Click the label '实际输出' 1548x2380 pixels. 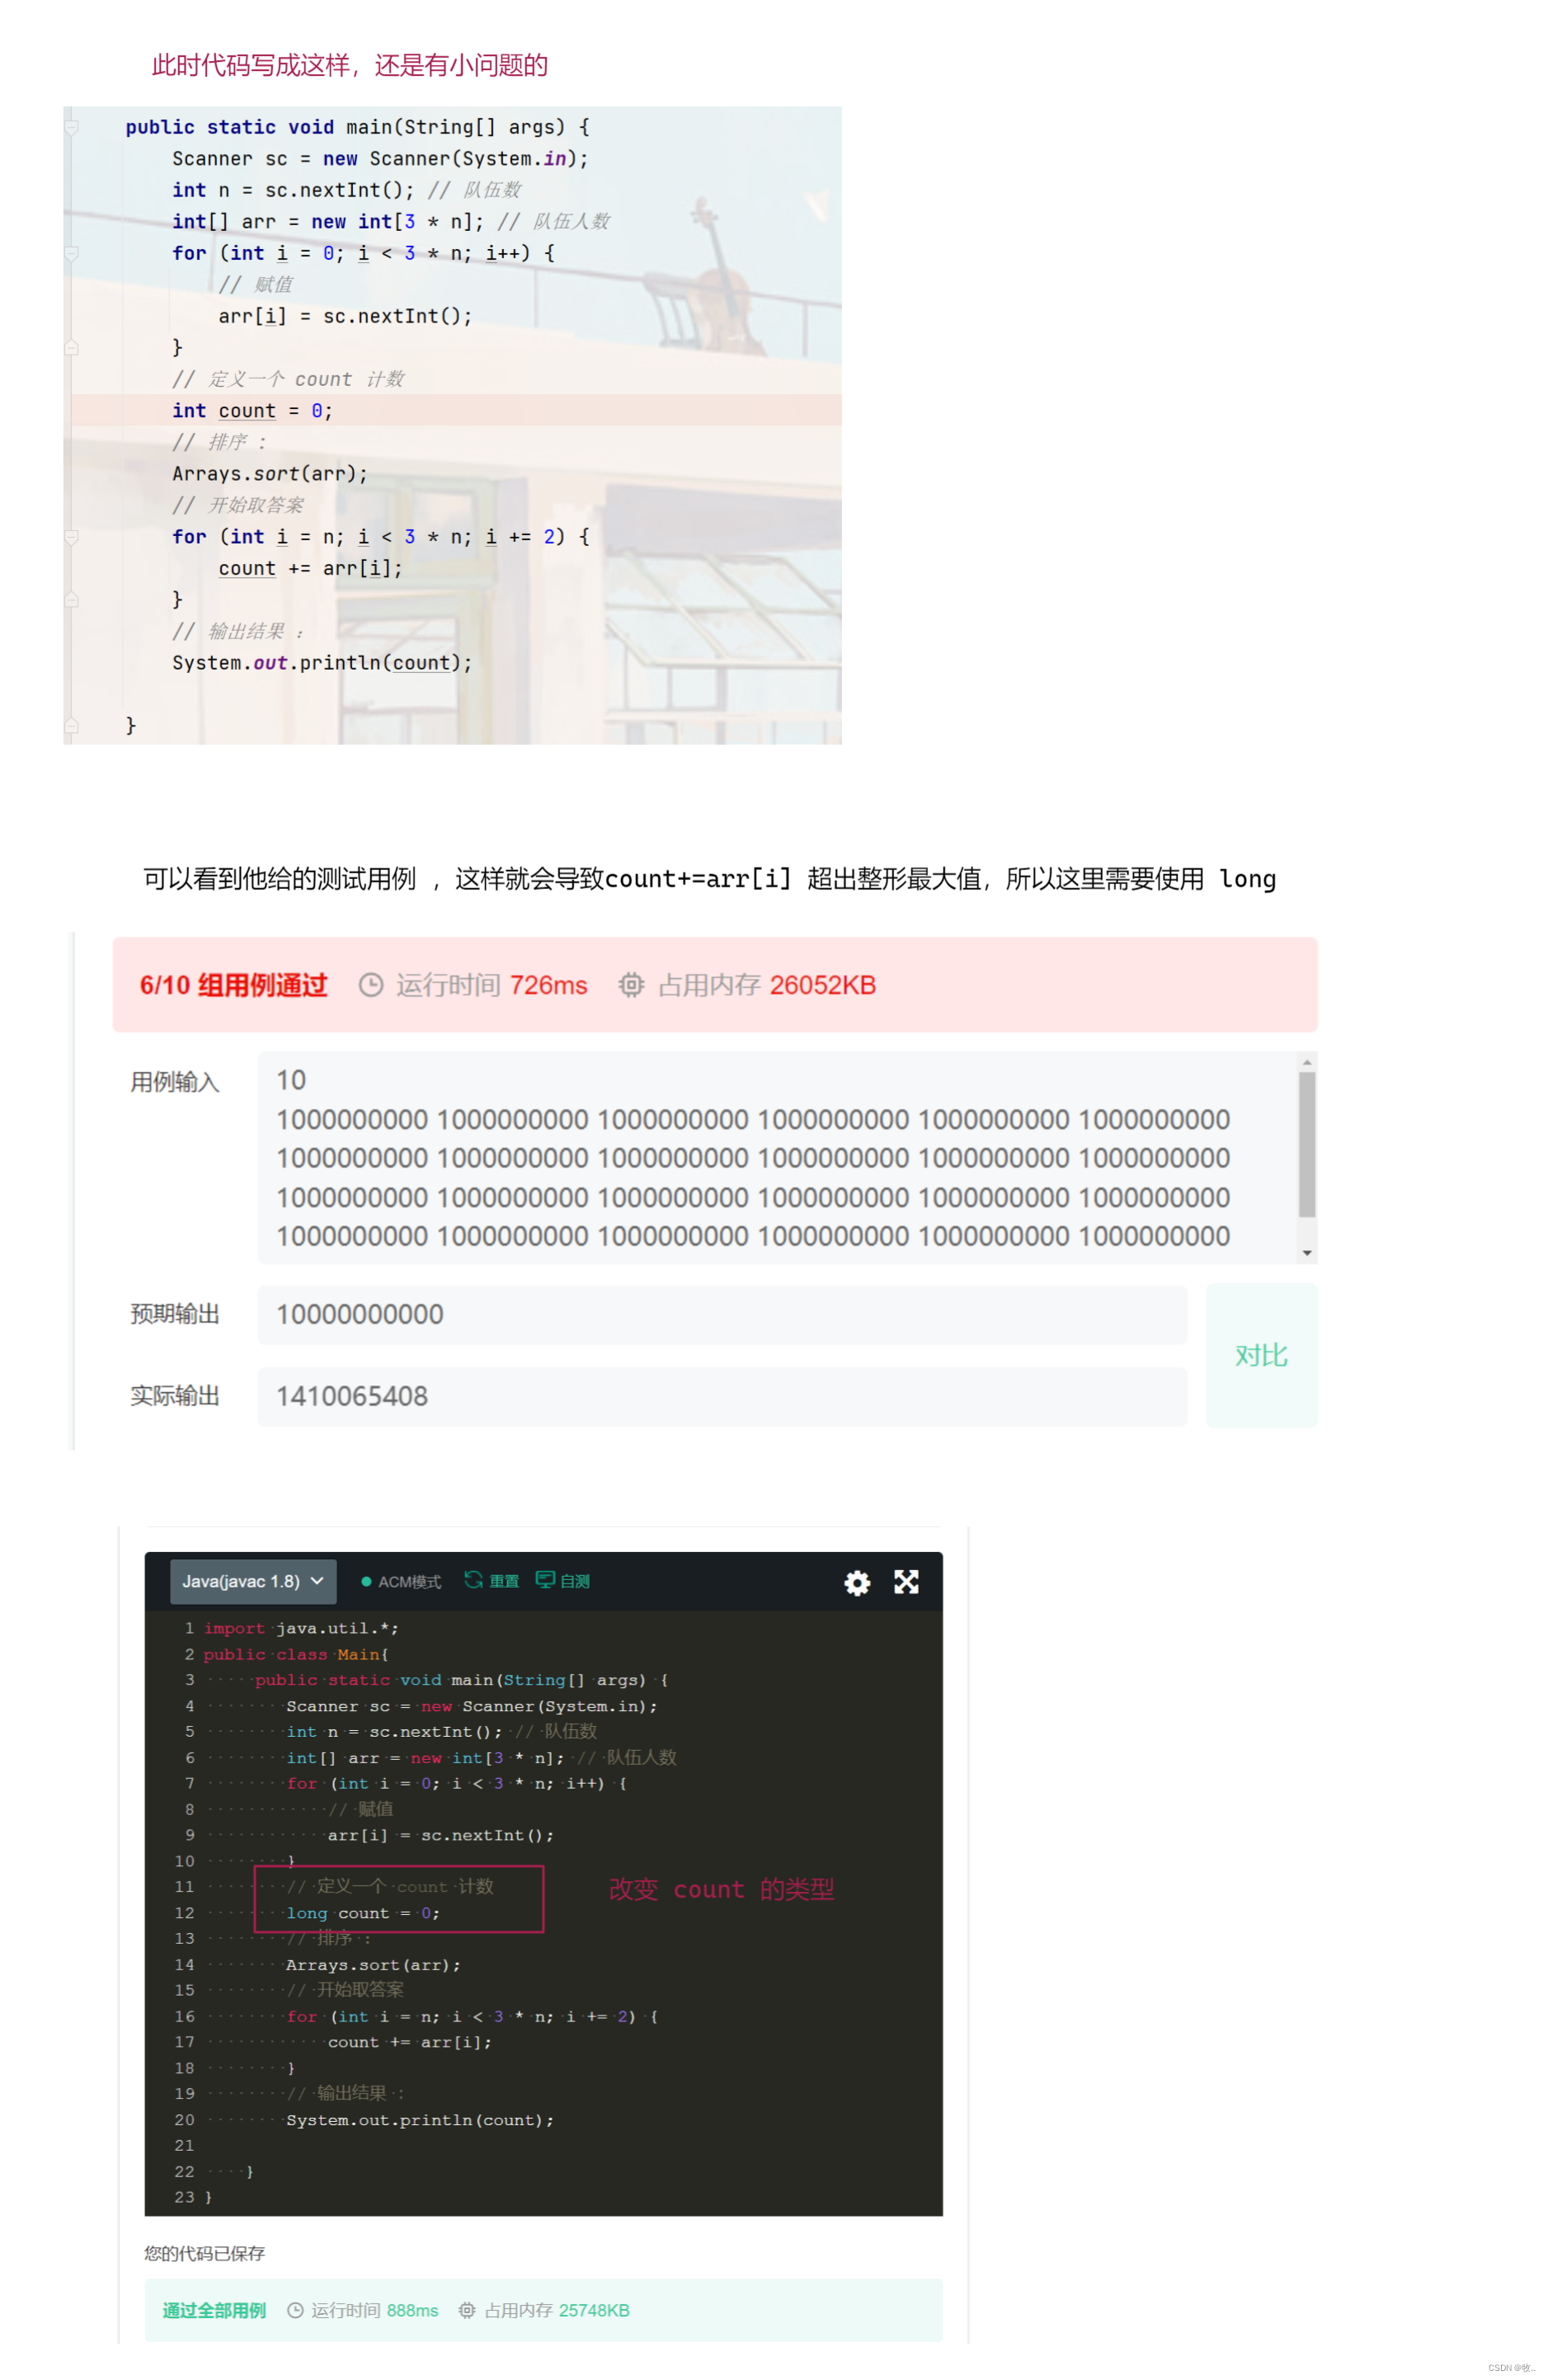175,1396
